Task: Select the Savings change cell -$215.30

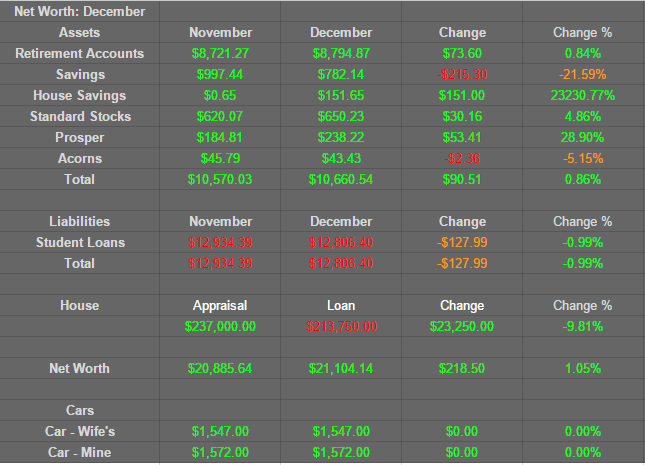Action: (x=462, y=74)
